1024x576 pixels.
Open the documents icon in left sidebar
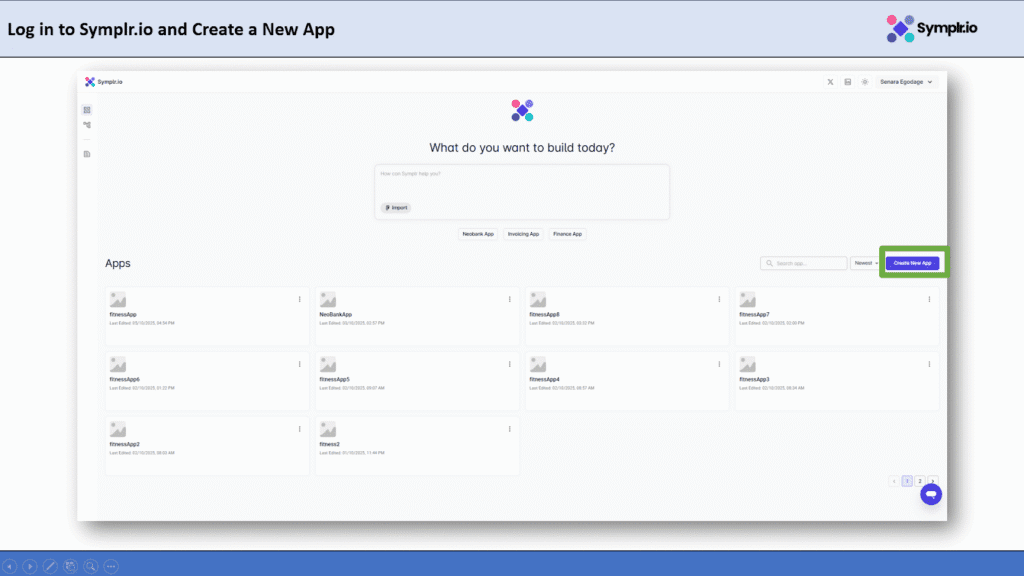pos(87,154)
